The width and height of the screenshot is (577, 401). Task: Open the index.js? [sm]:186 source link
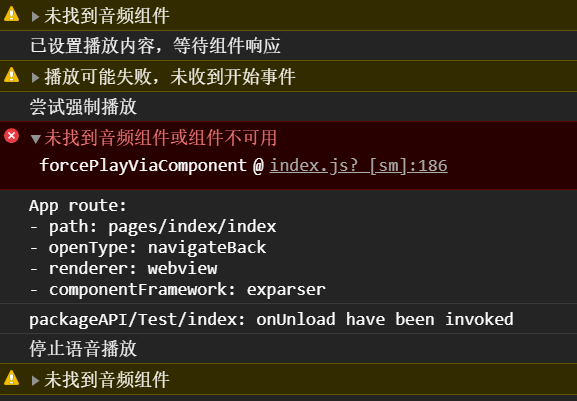(358, 166)
